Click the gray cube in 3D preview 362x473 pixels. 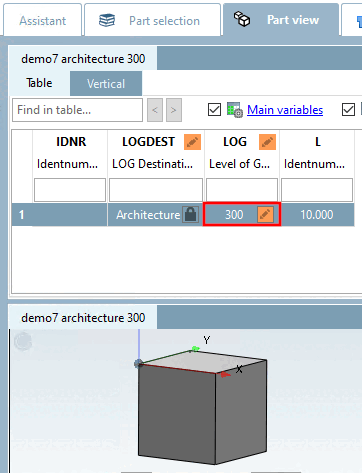[202, 407]
